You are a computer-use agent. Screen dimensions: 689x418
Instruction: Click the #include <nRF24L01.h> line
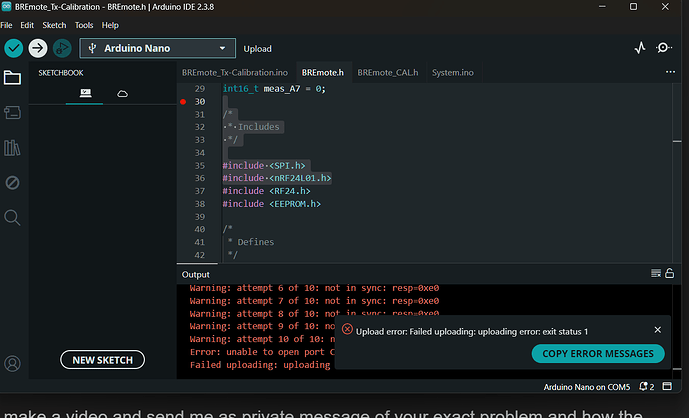[277, 178]
